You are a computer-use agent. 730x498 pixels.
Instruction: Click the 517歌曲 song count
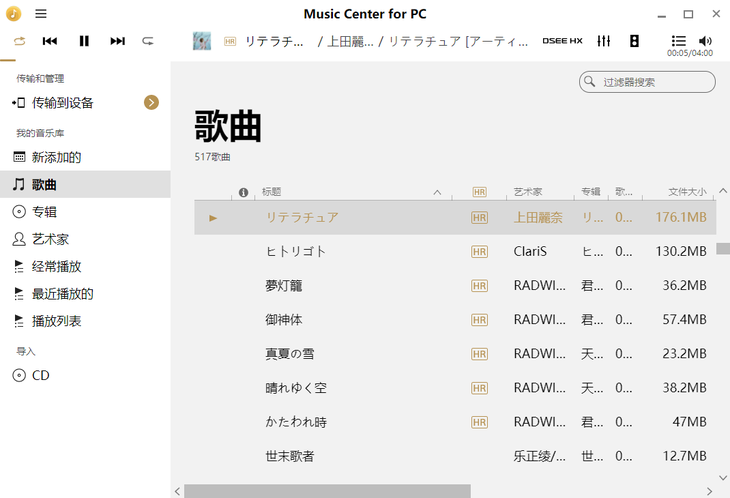pyautogui.click(x=212, y=157)
